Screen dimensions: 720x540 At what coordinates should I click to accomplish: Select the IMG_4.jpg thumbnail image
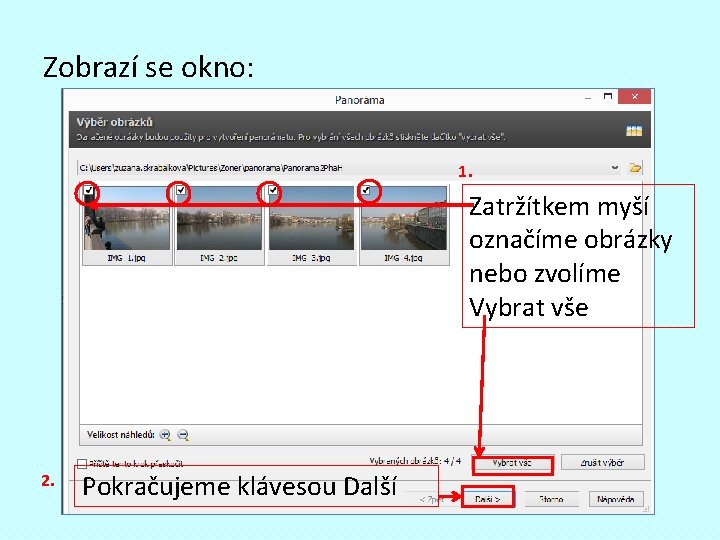[404, 218]
